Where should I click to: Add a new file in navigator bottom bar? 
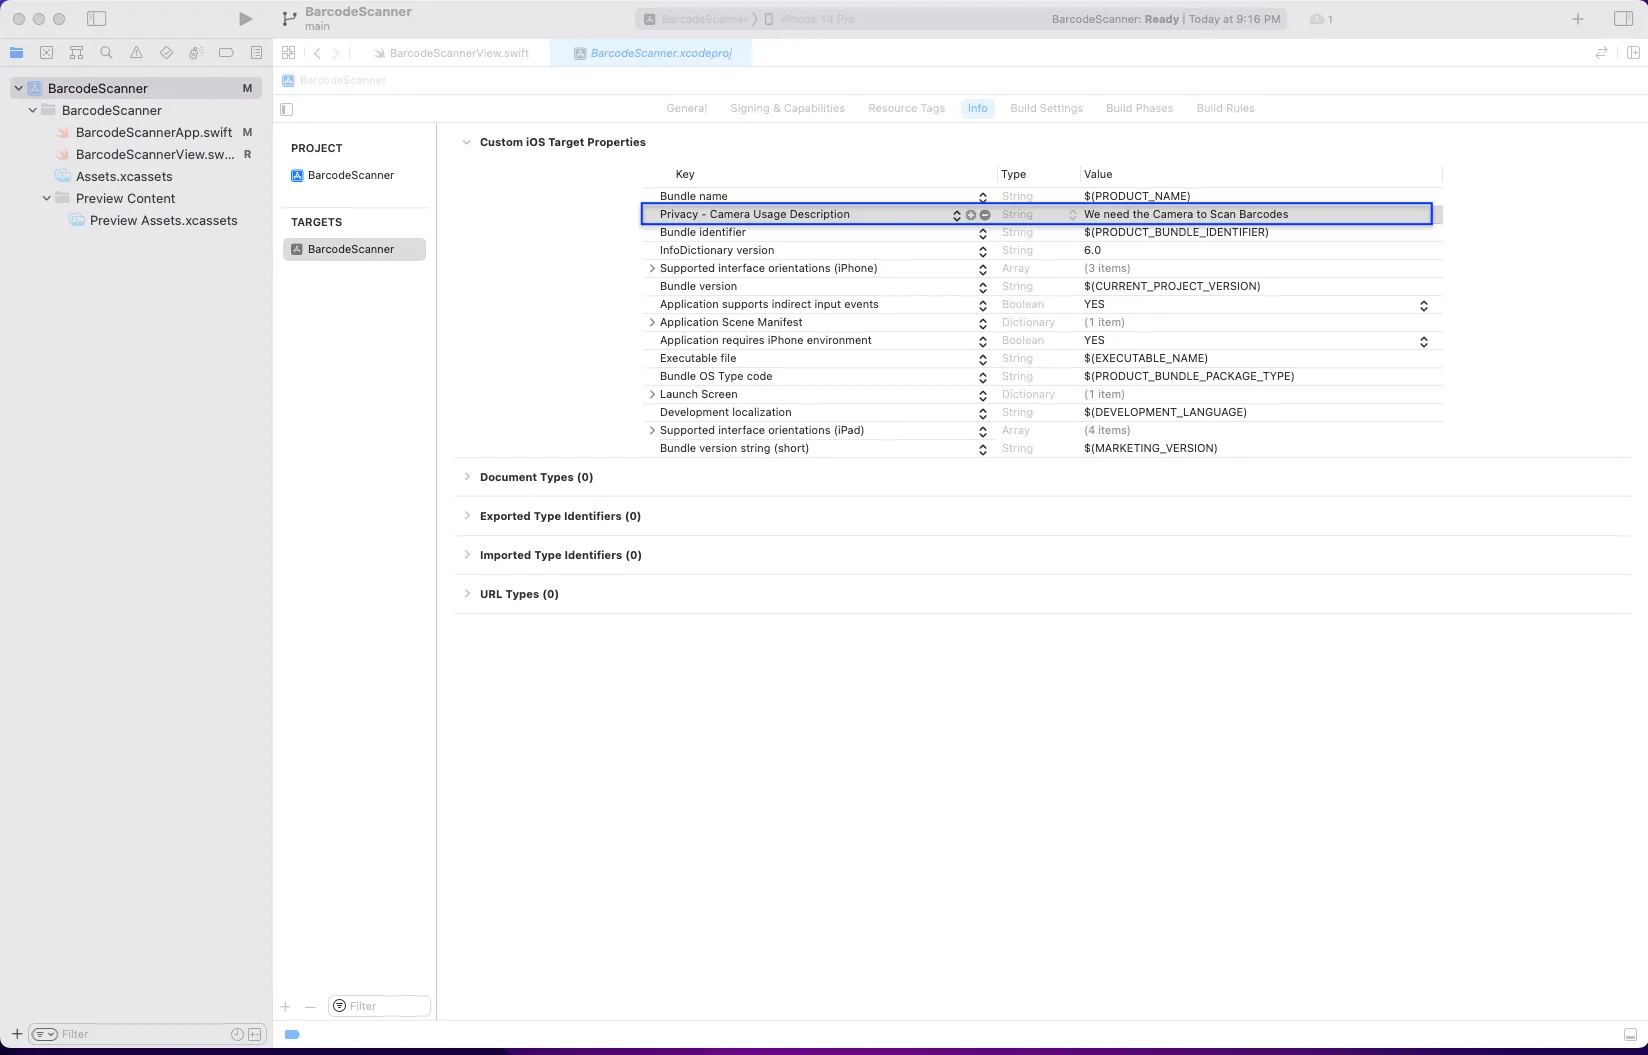17,1034
